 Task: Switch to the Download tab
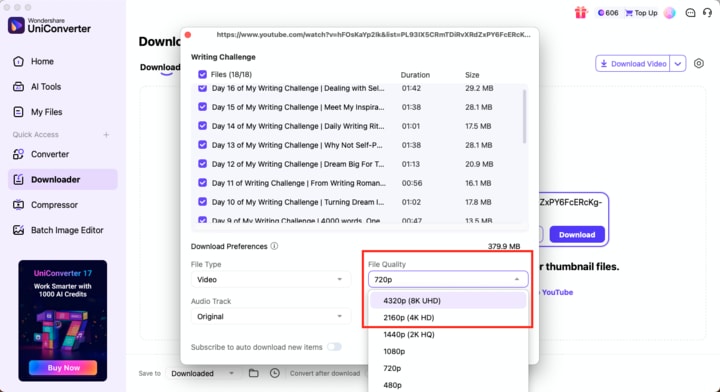(160, 67)
